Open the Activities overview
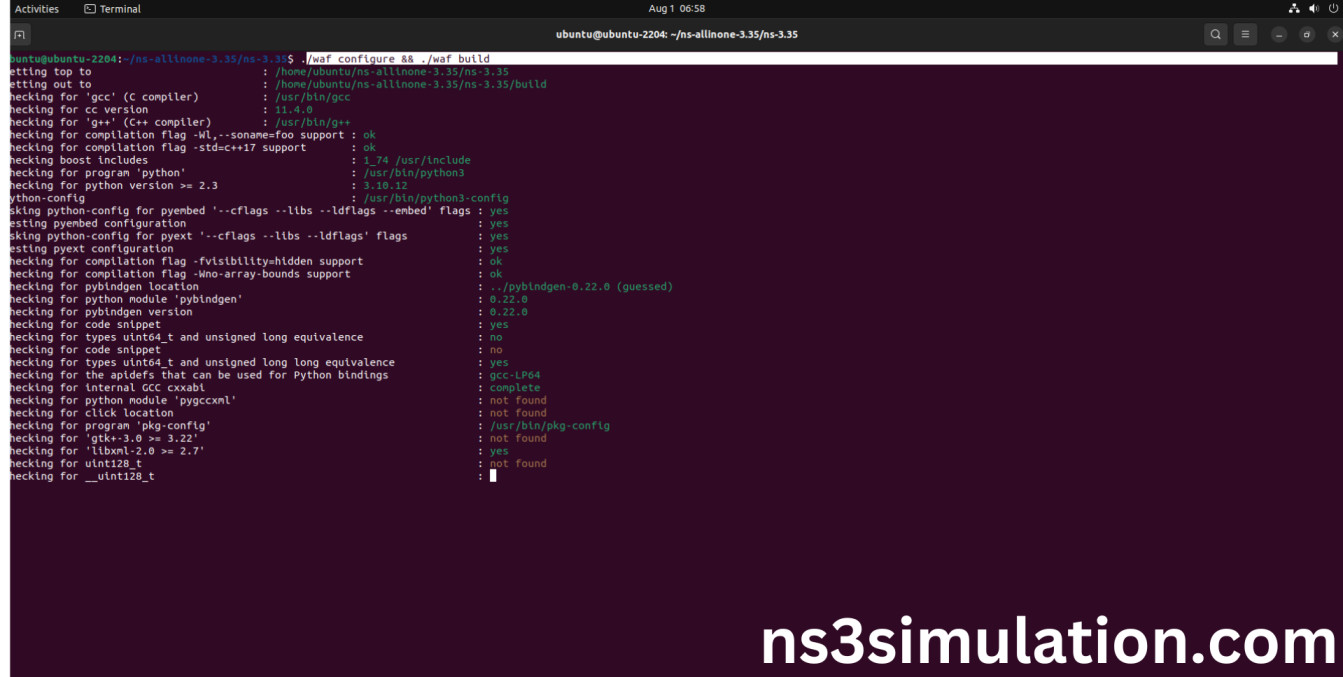 [x=37, y=8]
